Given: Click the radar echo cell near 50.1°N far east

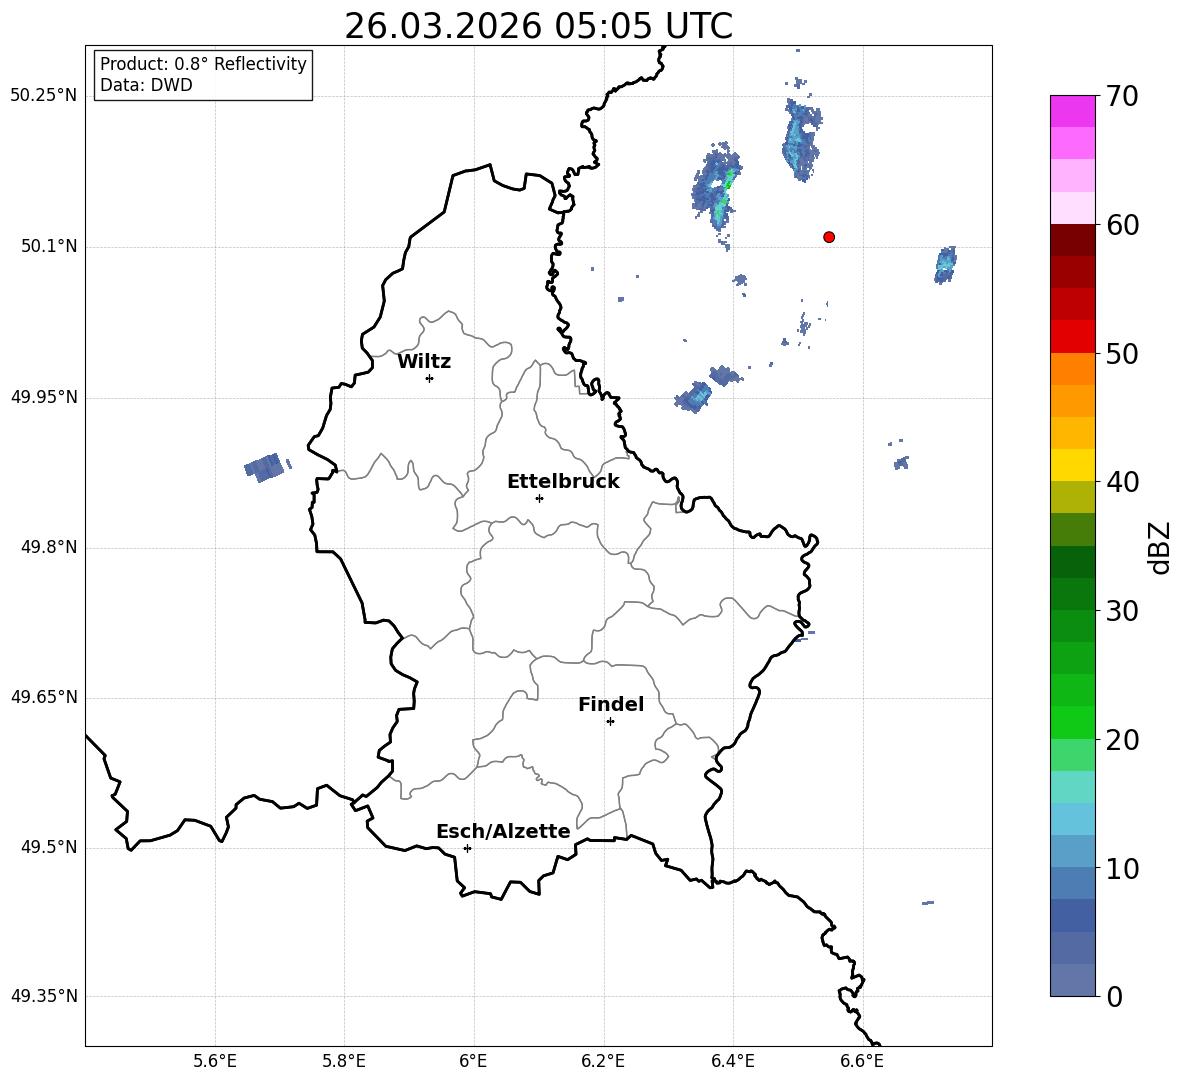Looking at the screenshot, I should (x=945, y=265).
